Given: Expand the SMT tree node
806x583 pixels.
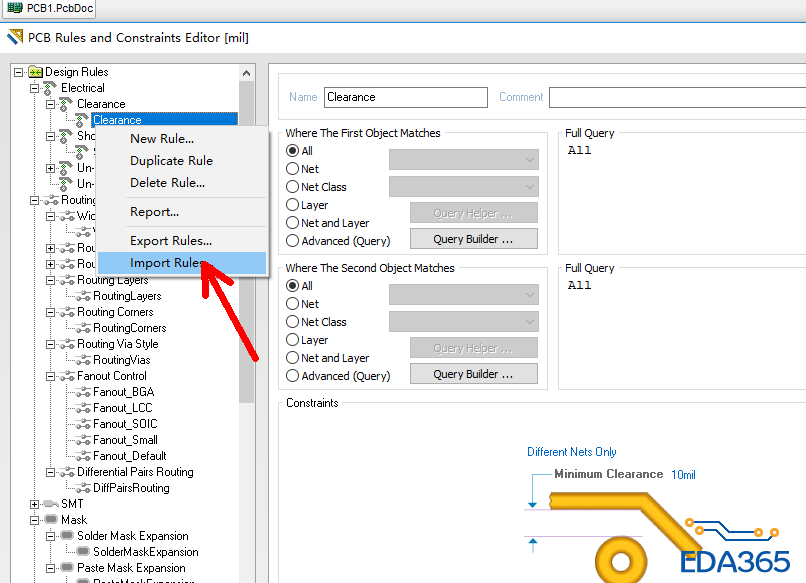Looking at the screenshot, I should [x=35, y=504].
